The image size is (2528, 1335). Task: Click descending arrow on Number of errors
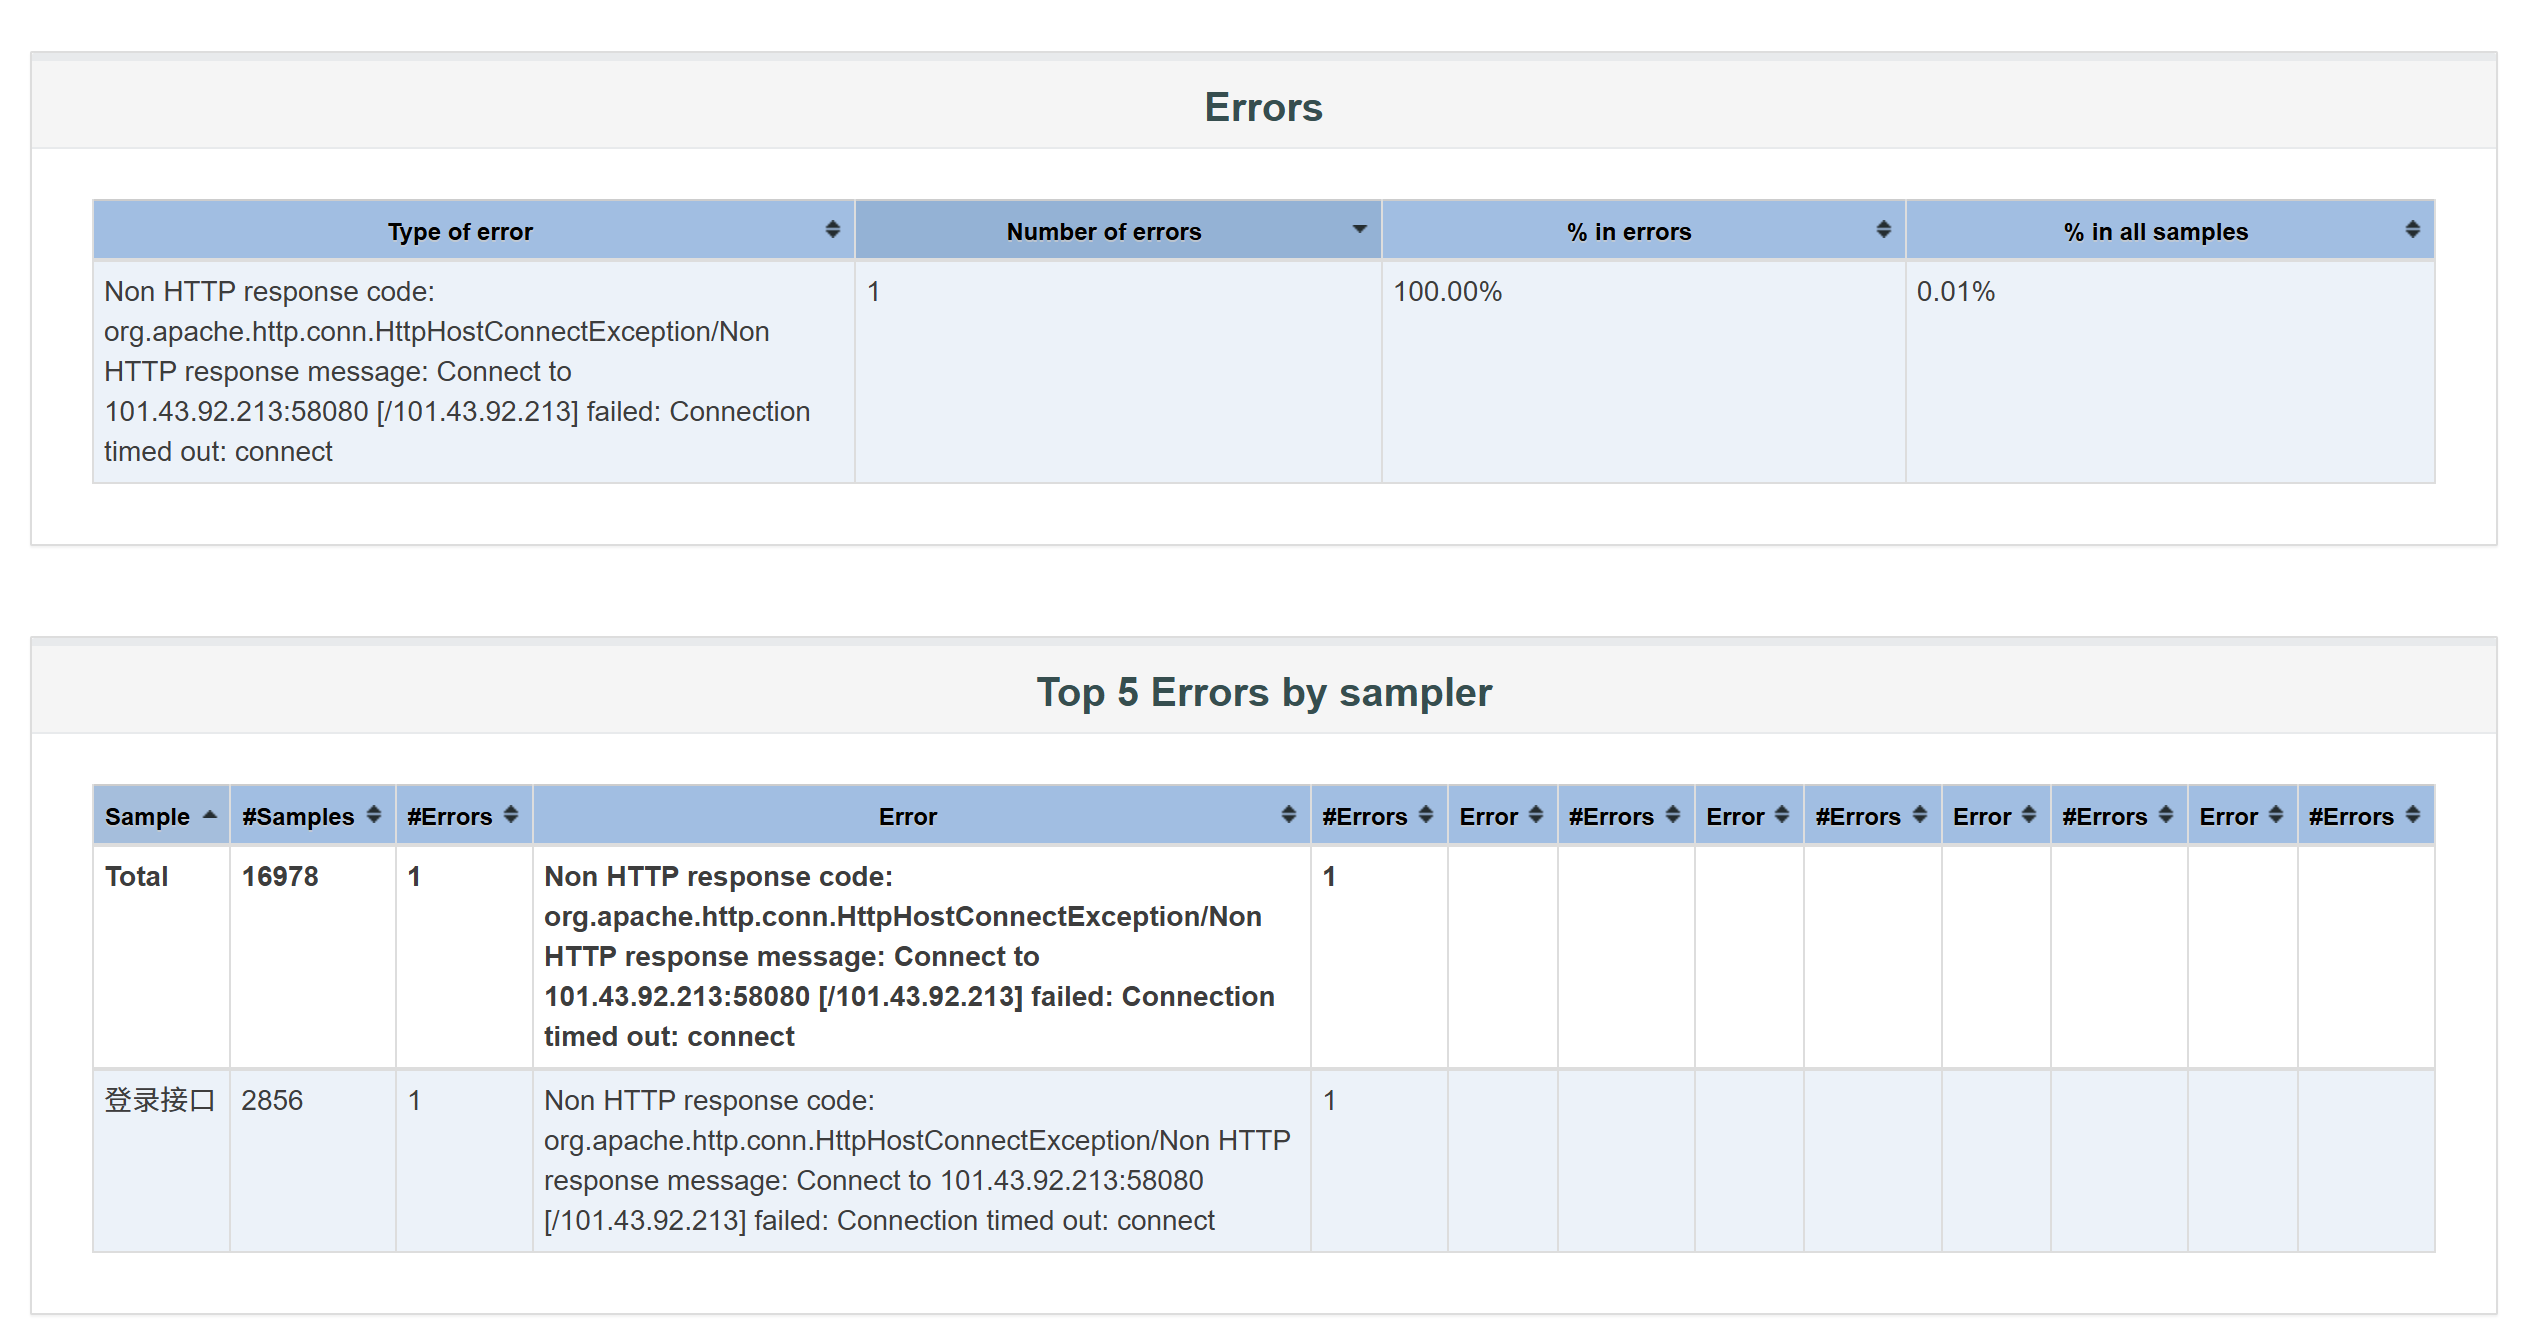(1359, 230)
